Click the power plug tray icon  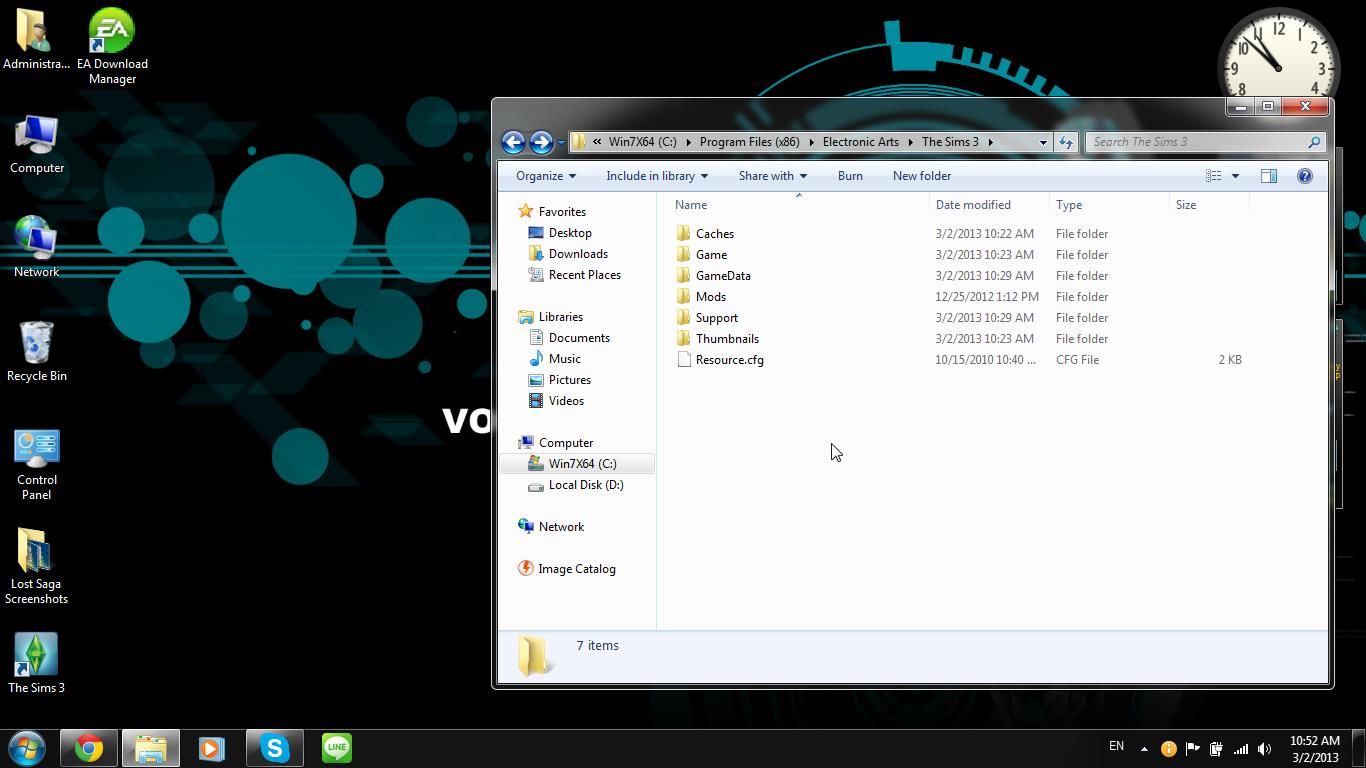pyautogui.click(x=1216, y=749)
